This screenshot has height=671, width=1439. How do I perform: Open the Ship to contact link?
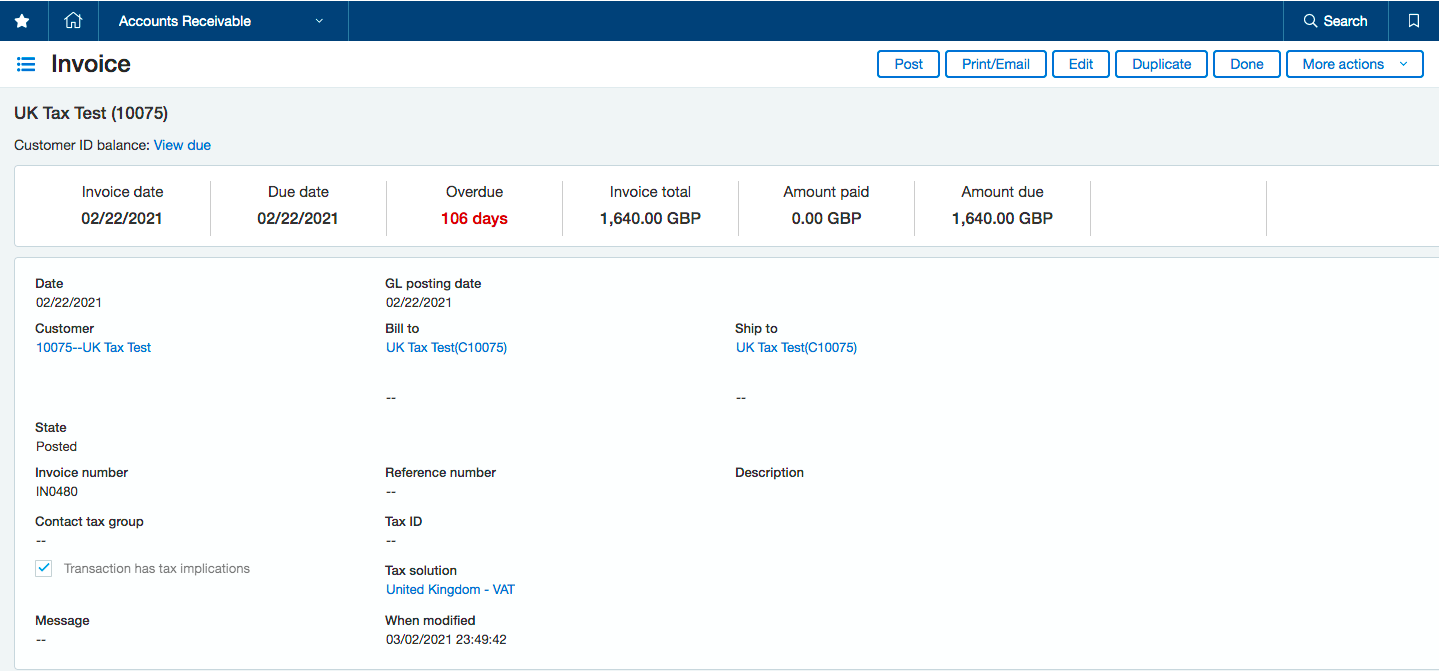[796, 347]
